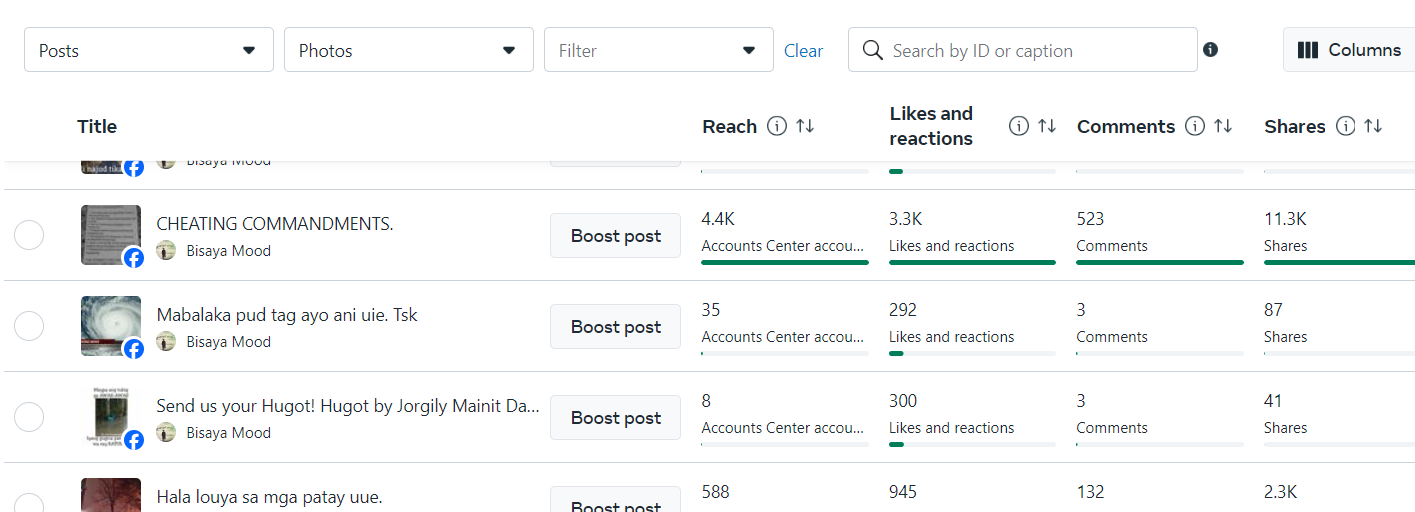Open the Columns button
1415x512 pixels.
(x=1348, y=50)
